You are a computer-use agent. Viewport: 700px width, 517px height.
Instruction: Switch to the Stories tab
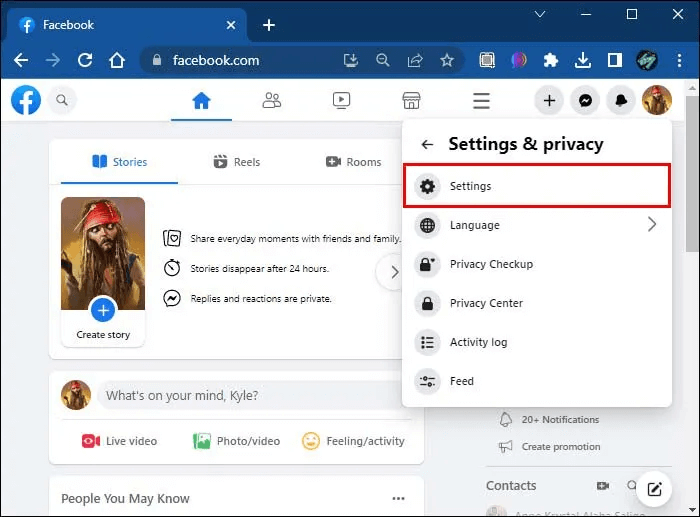[x=119, y=162]
